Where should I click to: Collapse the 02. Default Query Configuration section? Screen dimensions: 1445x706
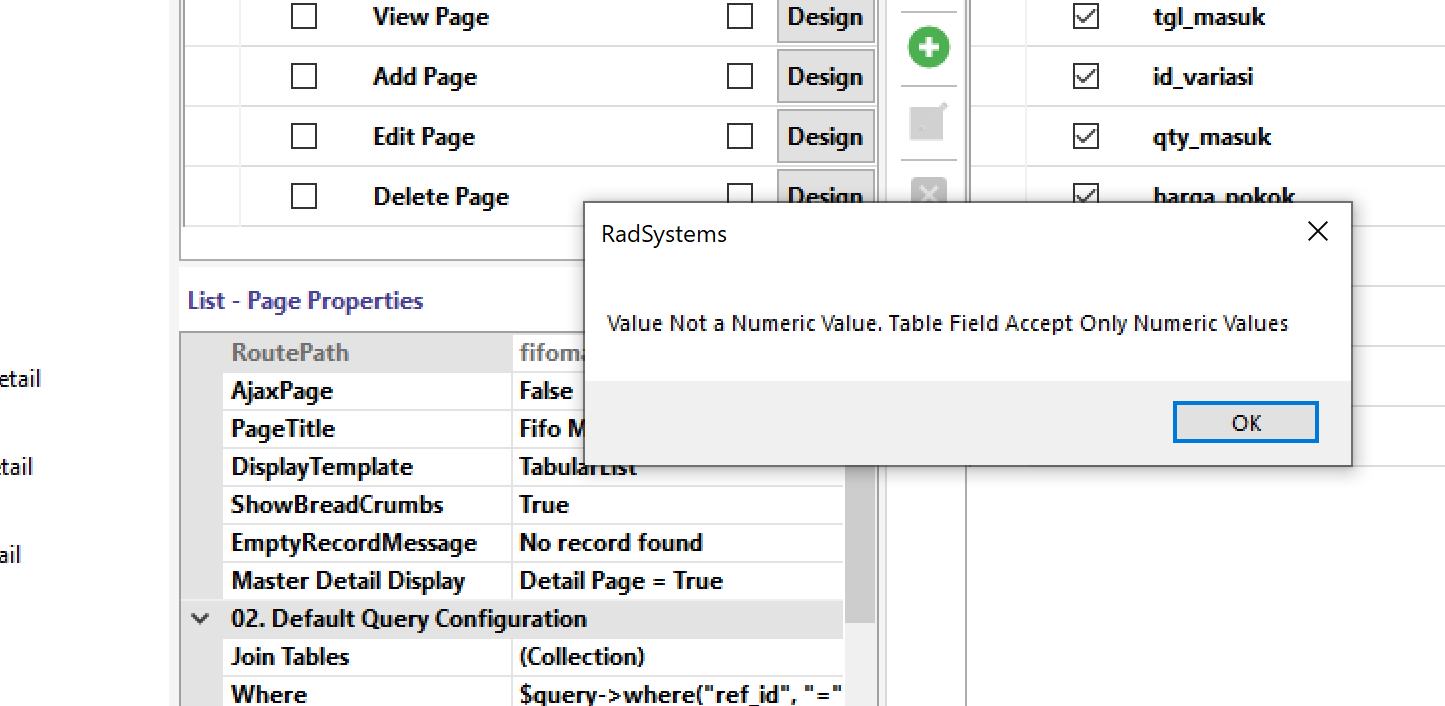pos(201,619)
